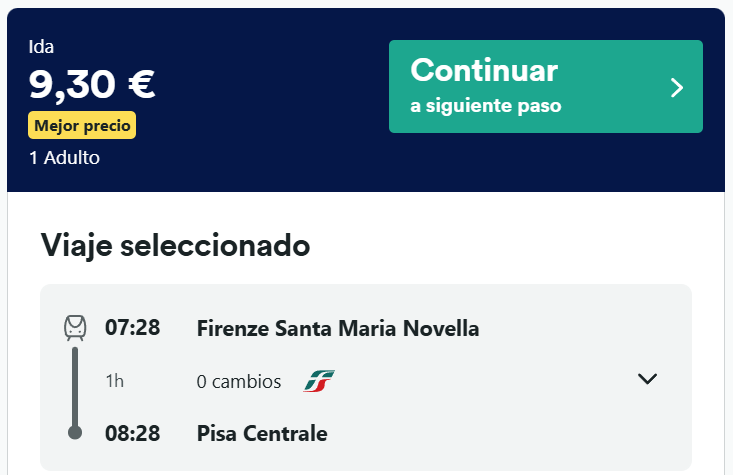733x475 pixels.
Task: Select Firenze Santa Maria Novella station name
Action: click(338, 328)
